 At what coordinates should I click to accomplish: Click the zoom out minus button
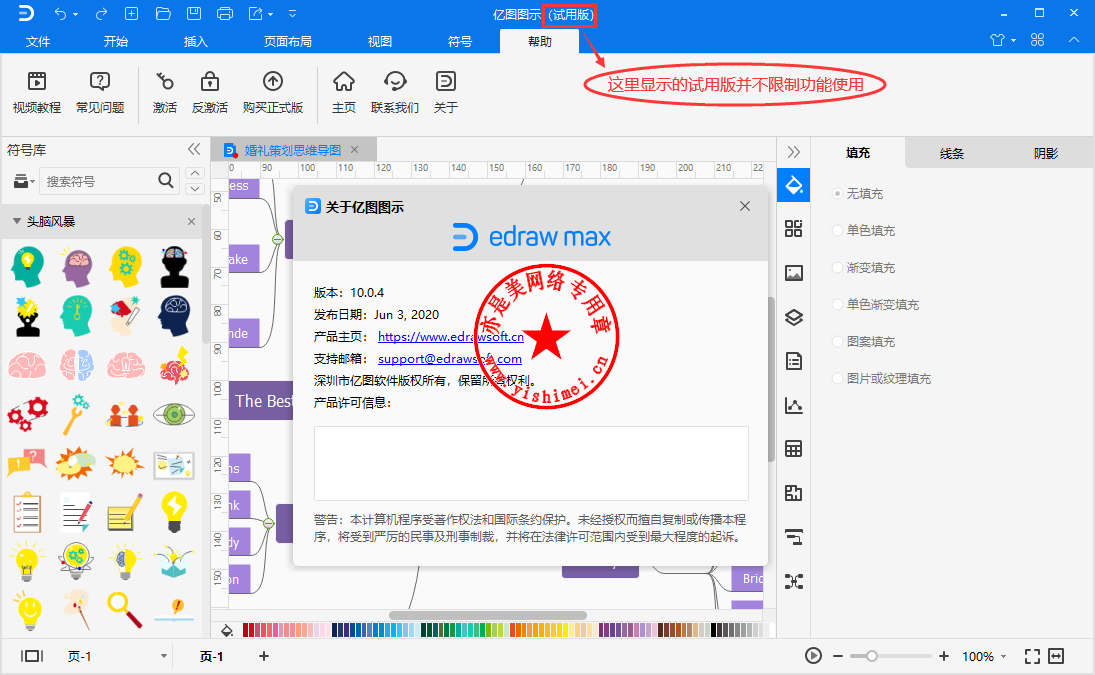(x=838, y=656)
